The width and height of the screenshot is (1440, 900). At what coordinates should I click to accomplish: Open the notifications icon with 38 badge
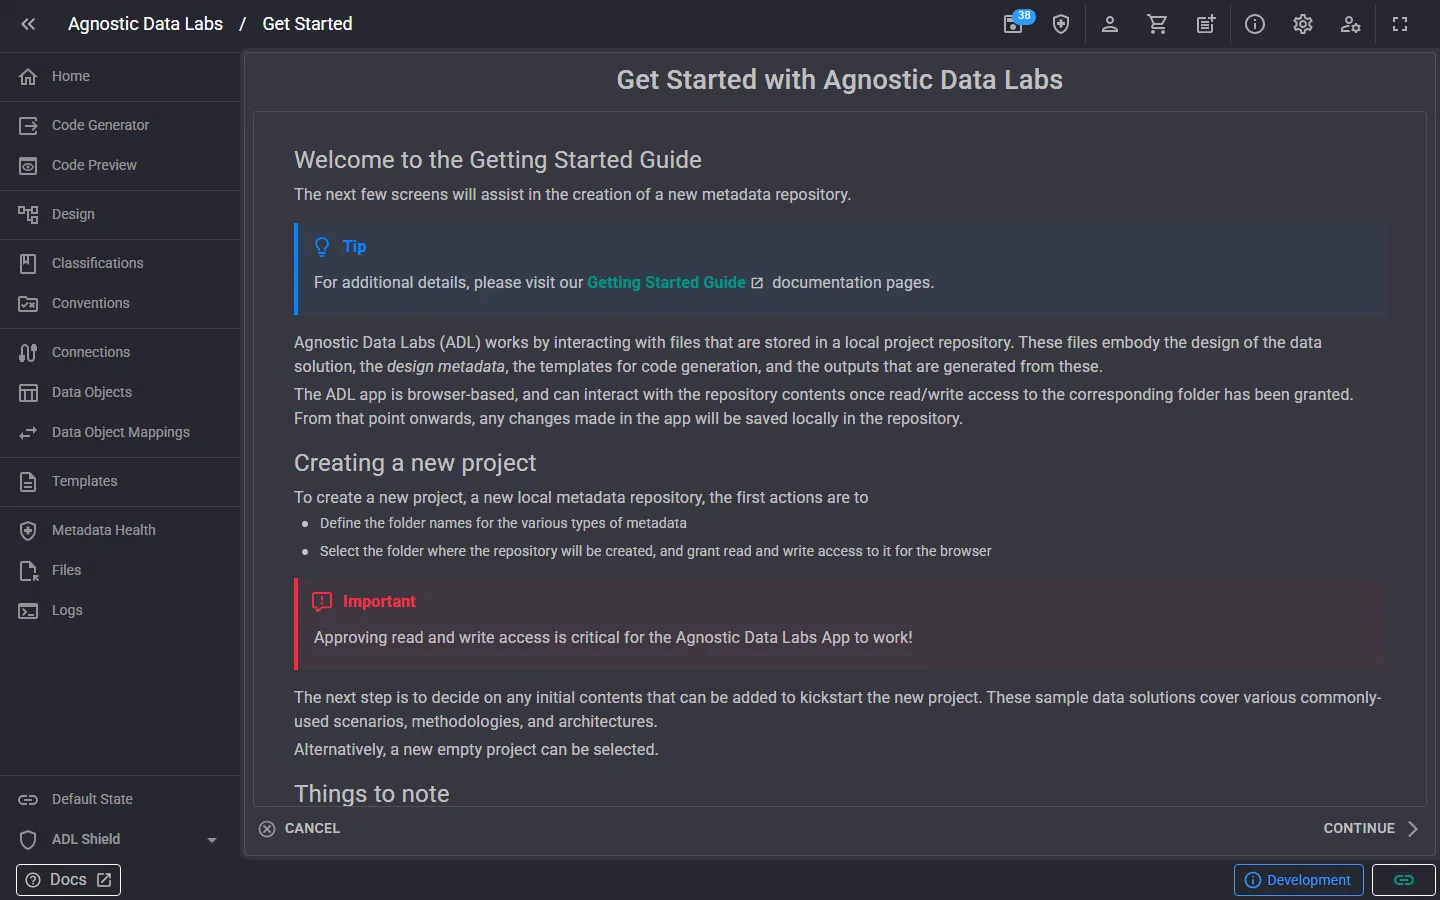[1015, 23]
